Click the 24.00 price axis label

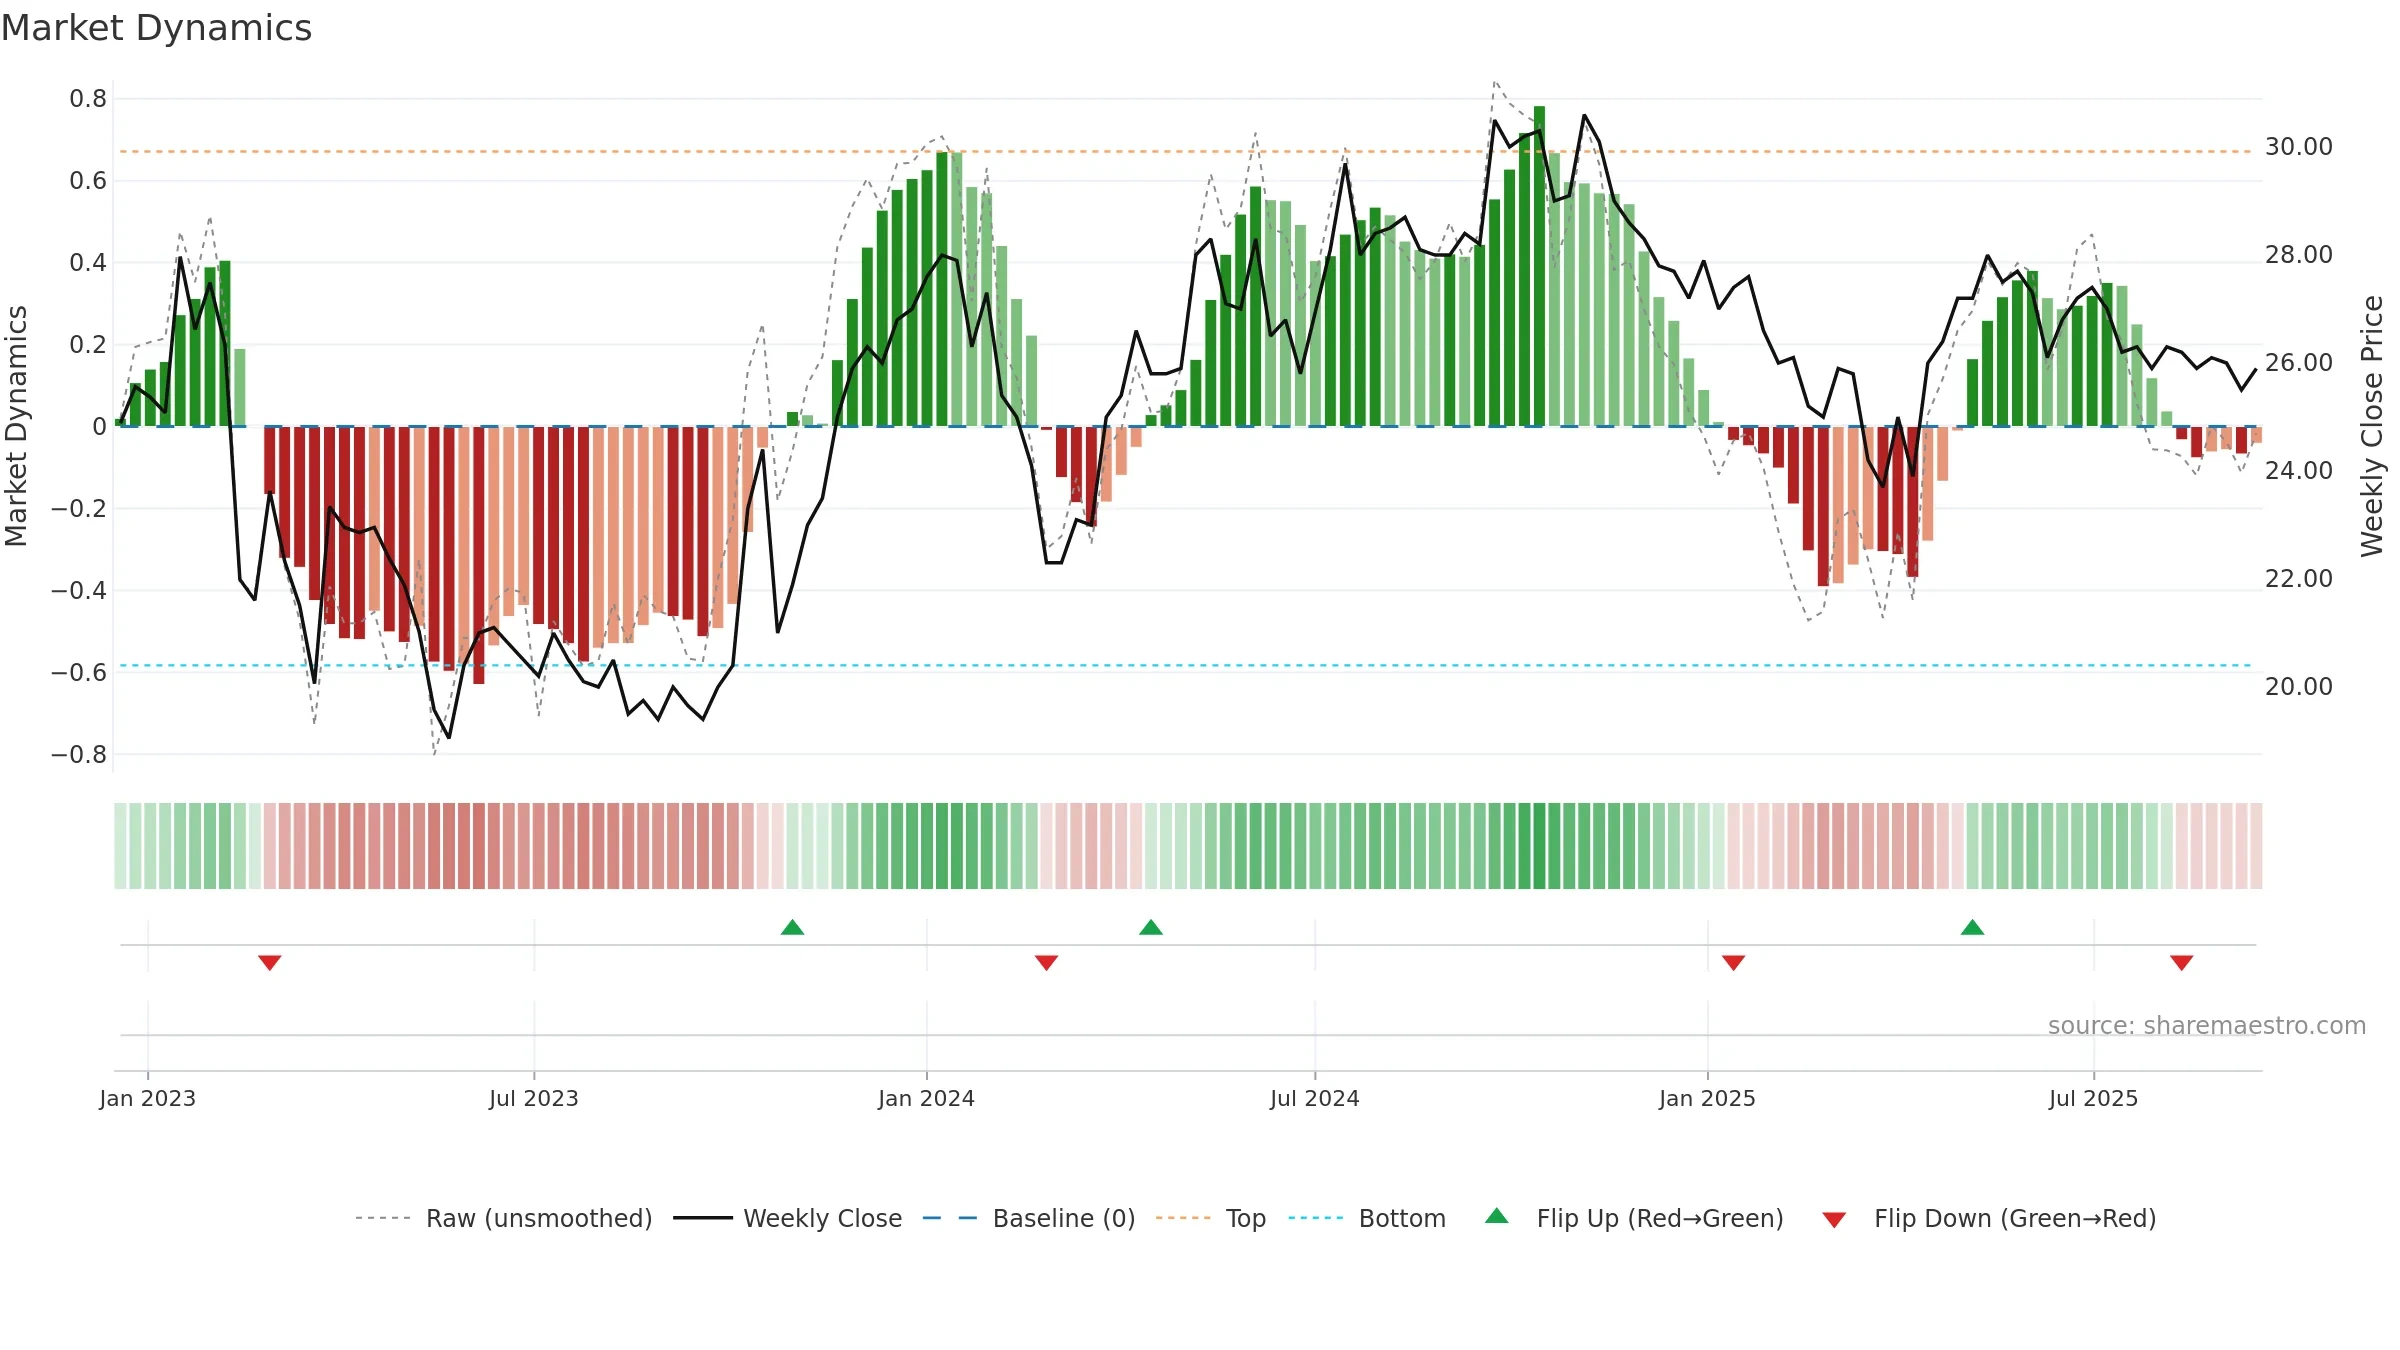pos(2299,471)
